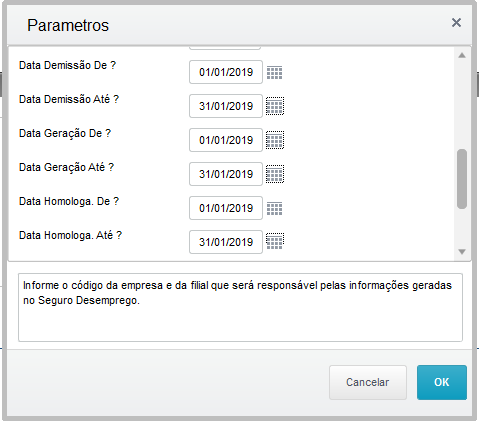Click the scrollbar up arrow
This screenshot has width=479, height=423.
click(x=462, y=55)
